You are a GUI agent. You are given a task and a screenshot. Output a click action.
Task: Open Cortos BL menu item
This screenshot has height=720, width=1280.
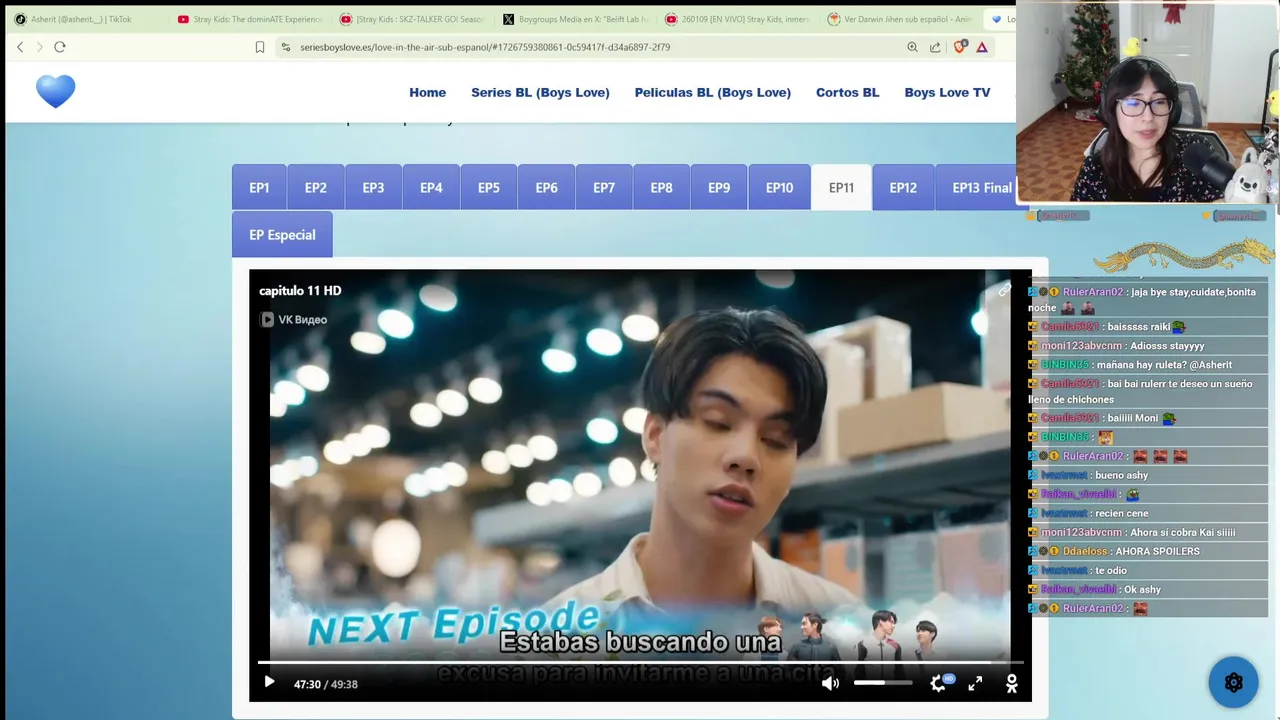[847, 92]
